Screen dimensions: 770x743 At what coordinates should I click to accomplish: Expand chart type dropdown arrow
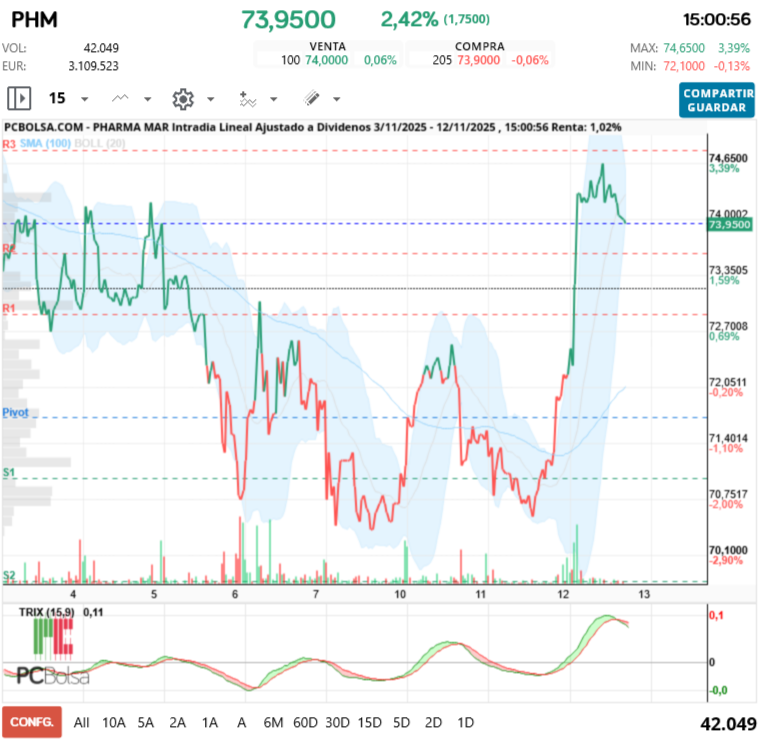pos(147,100)
